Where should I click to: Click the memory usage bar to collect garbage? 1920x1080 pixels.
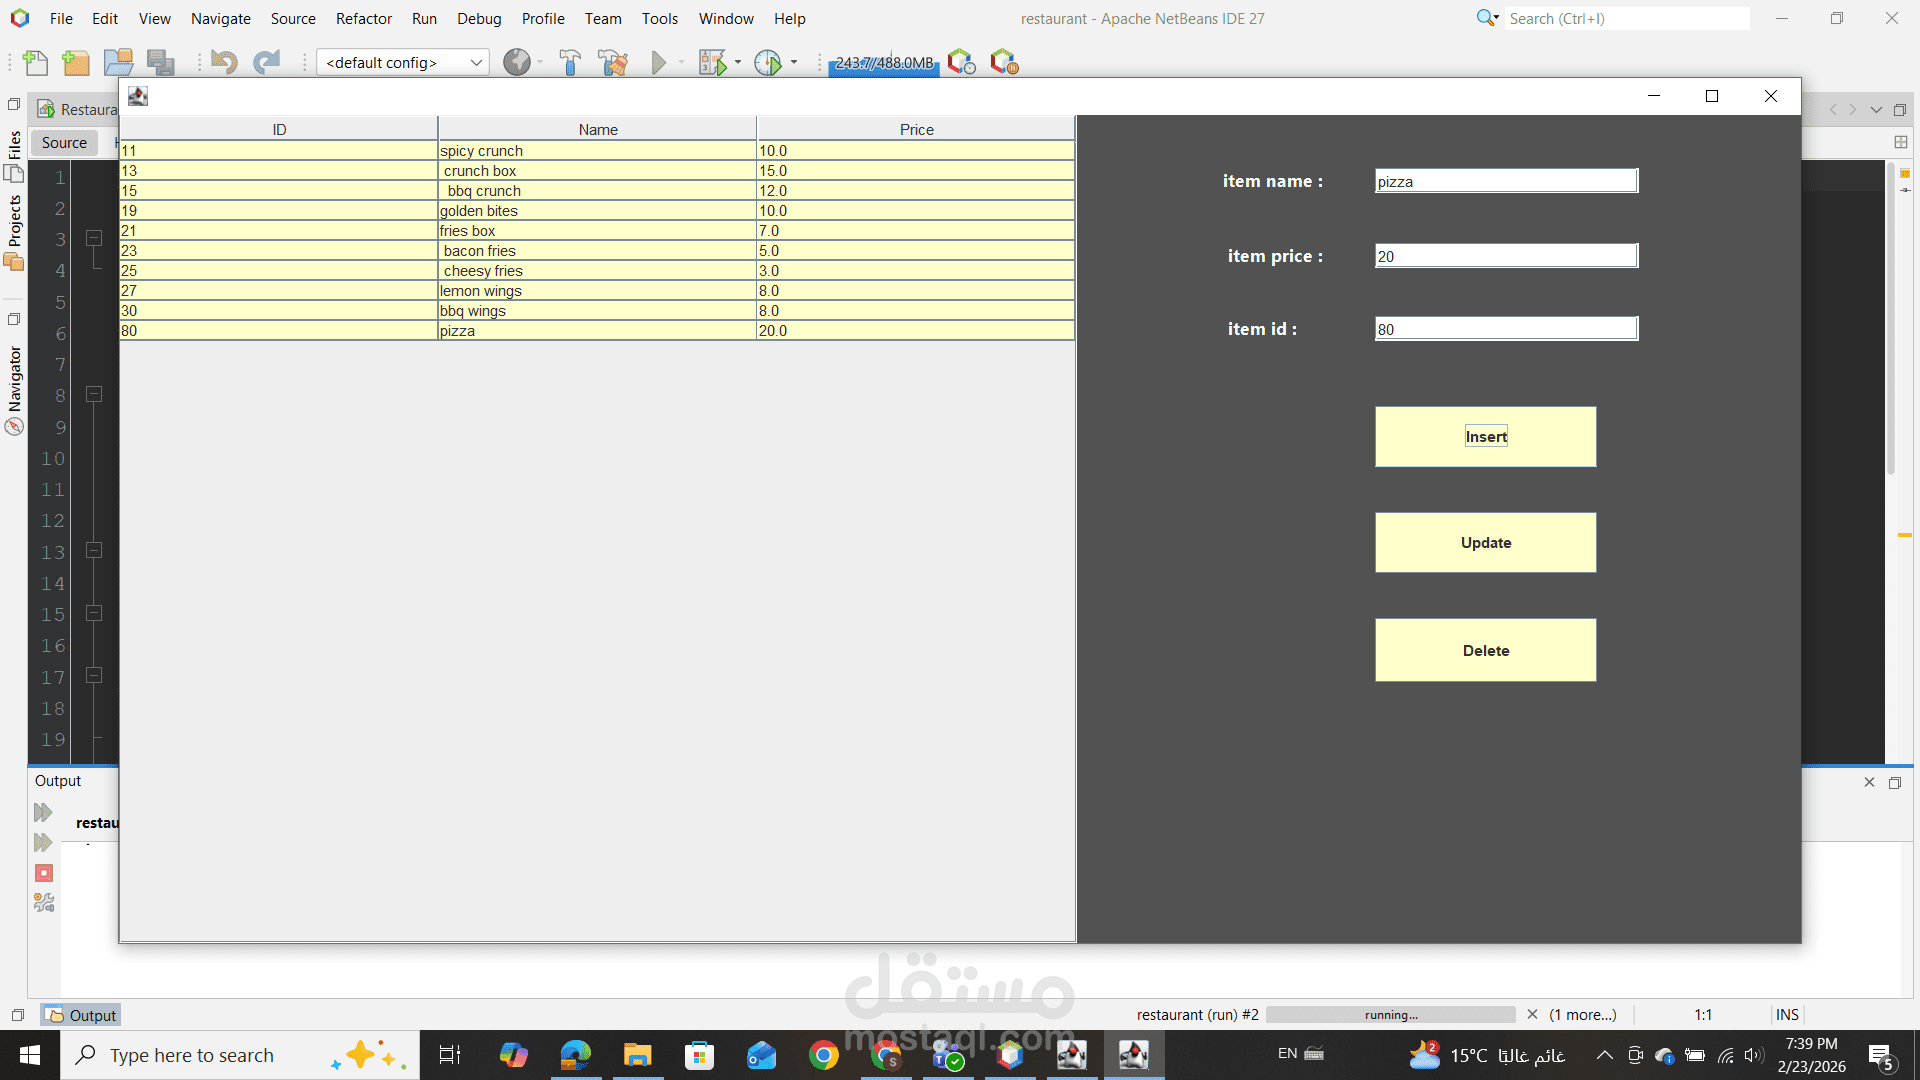(883, 62)
